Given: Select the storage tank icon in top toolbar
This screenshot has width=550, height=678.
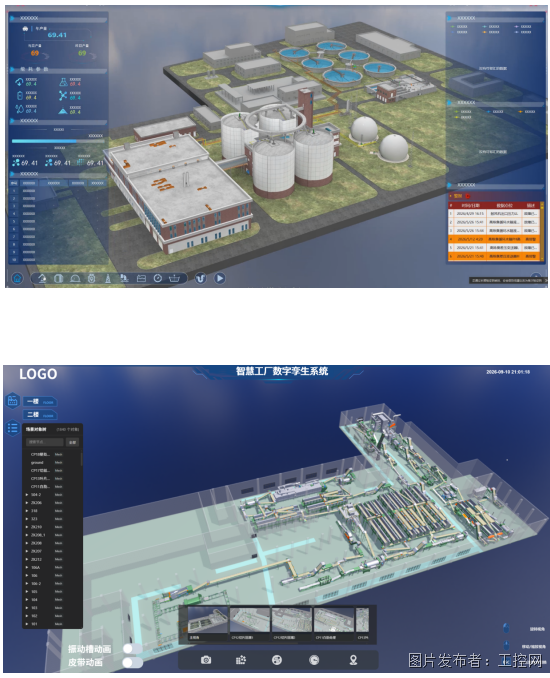Looking at the screenshot, I should (58, 278).
